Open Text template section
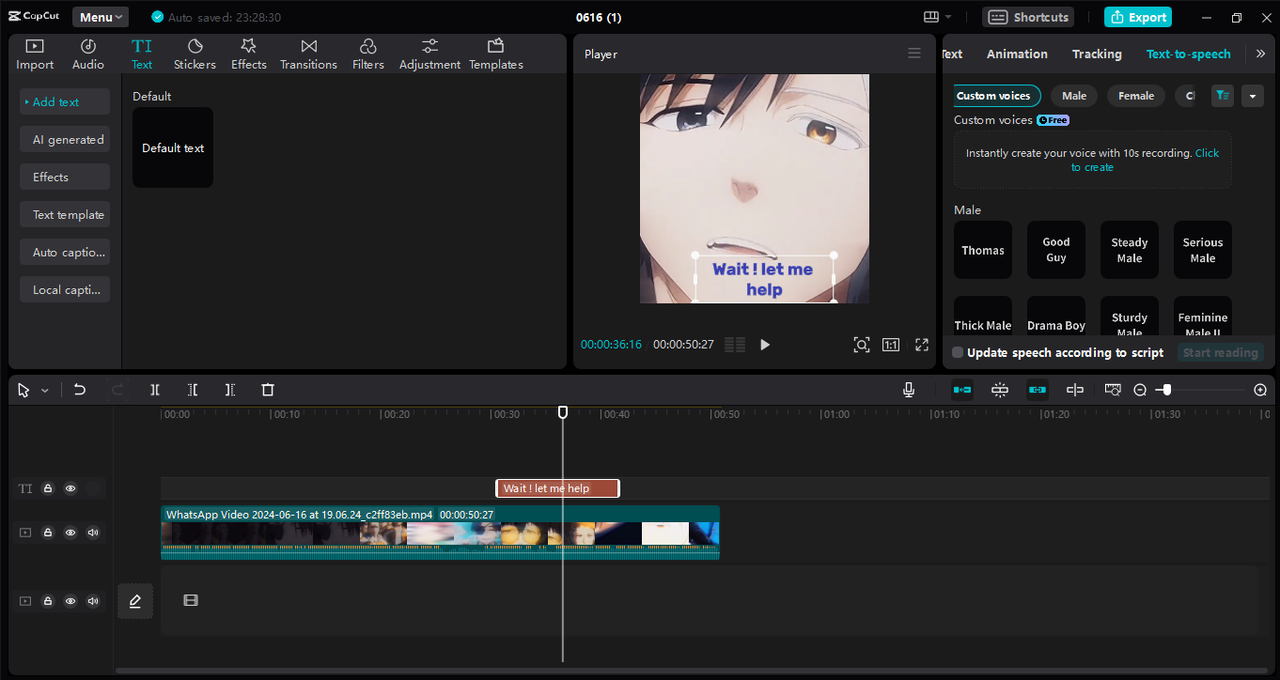This screenshot has width=1280, height=680. pyautogui.click(x=65, y=215)
